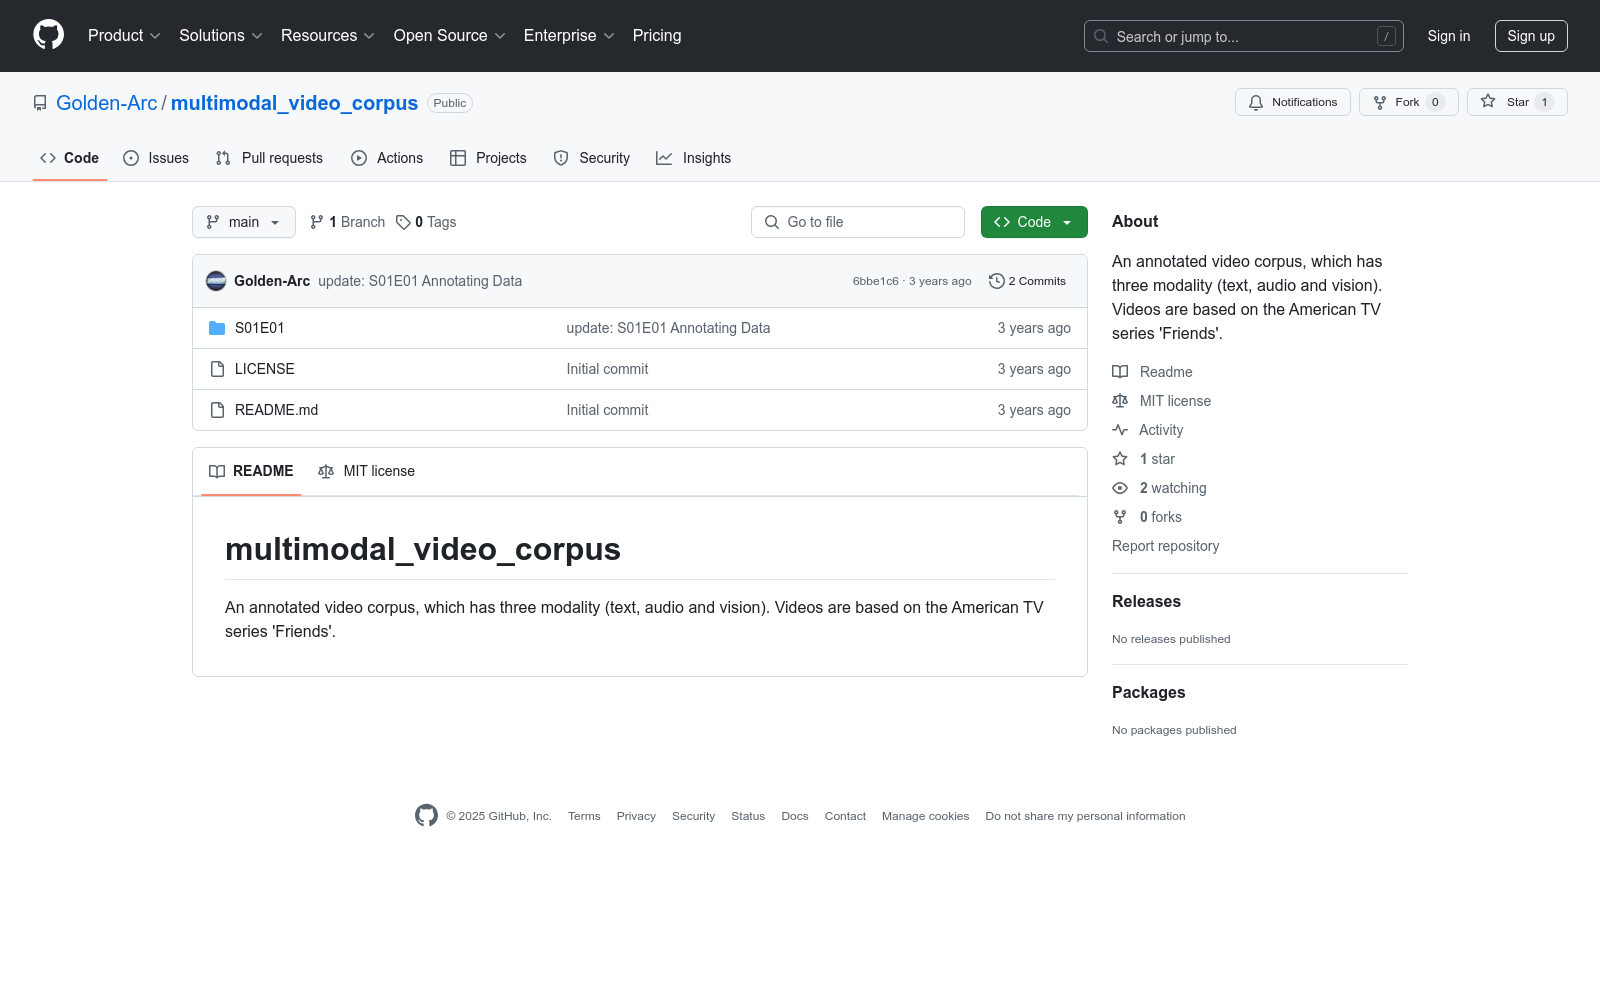Switch to the Security tab
The image size is (1600, 1000).
point(592,158)
